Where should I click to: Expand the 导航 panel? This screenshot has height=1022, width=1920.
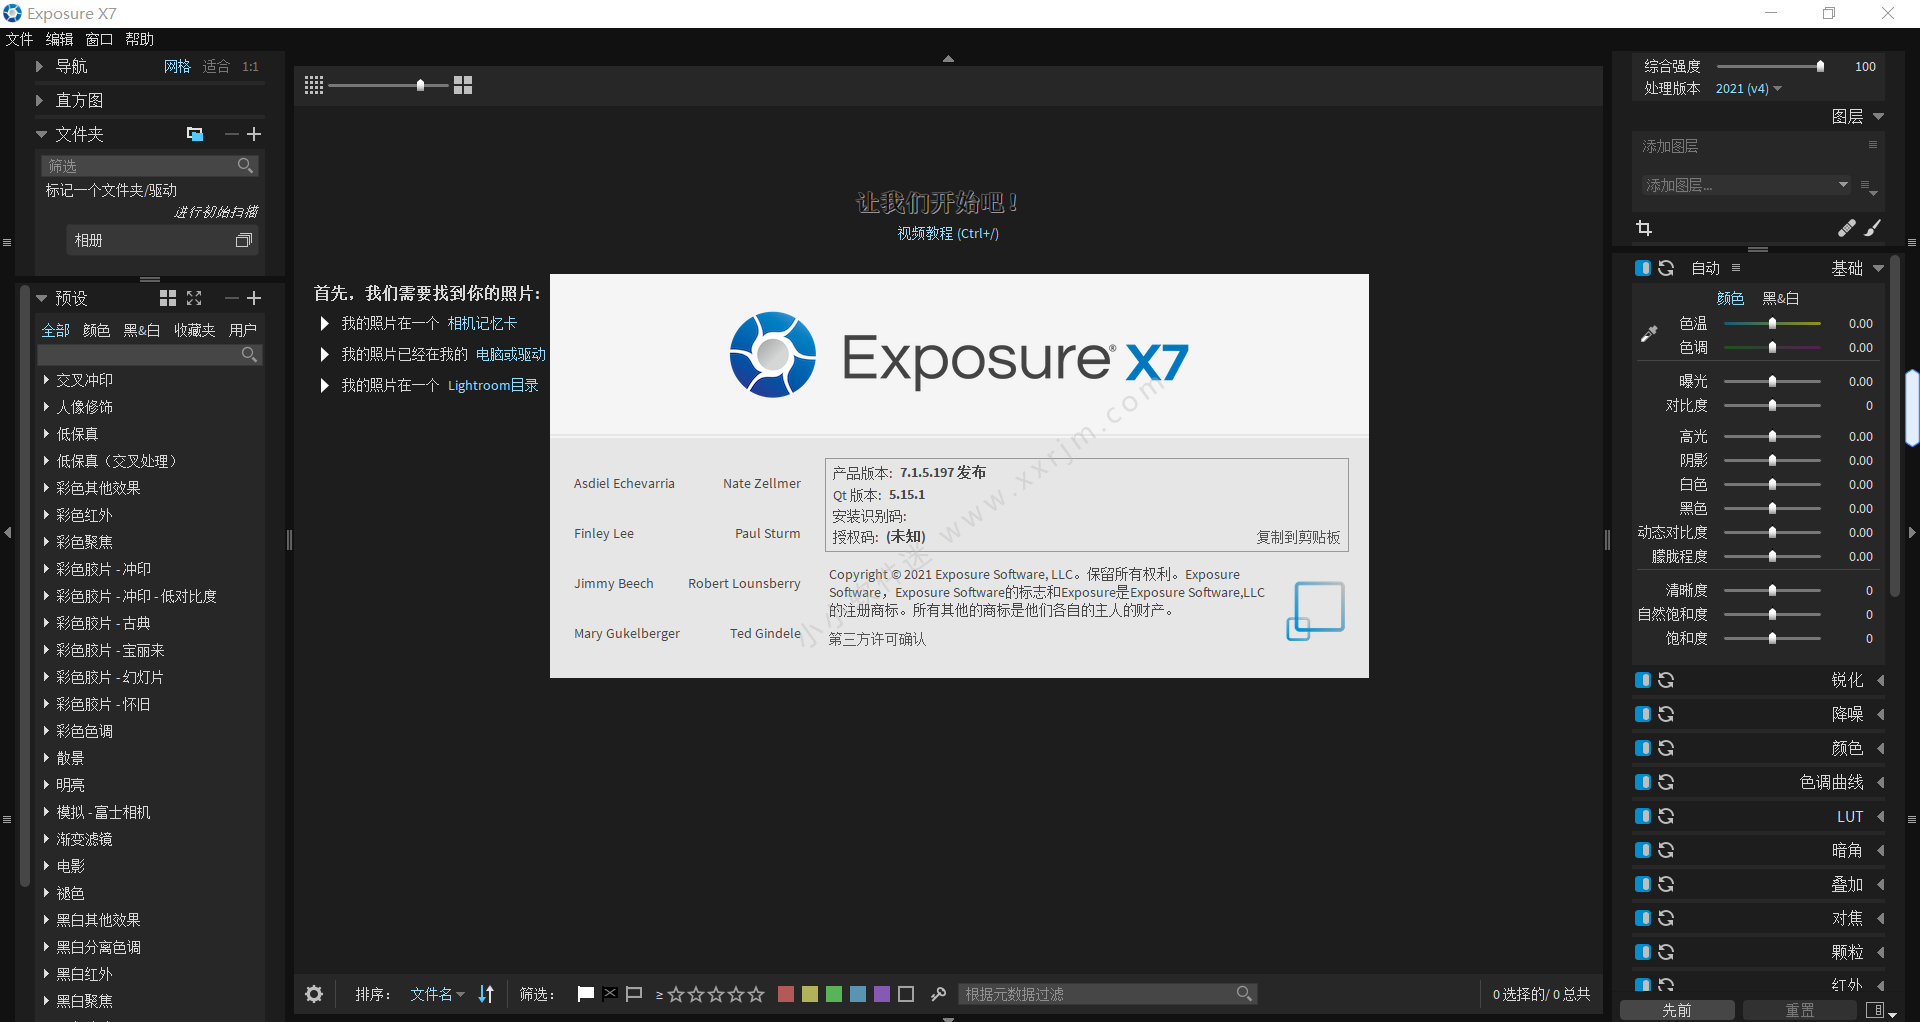coord(39,66)
